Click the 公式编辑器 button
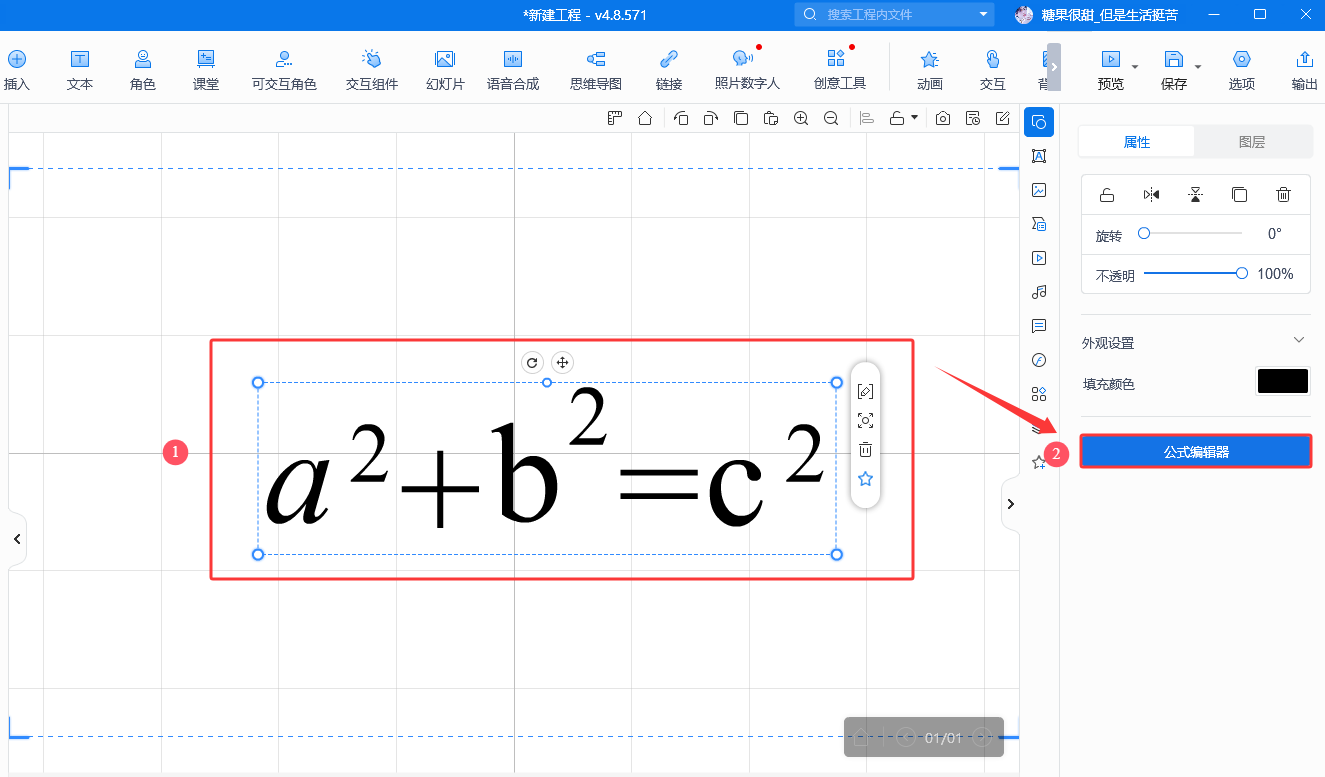Viewport: 1325px width, 777px height. click(x=1196, y=452)
